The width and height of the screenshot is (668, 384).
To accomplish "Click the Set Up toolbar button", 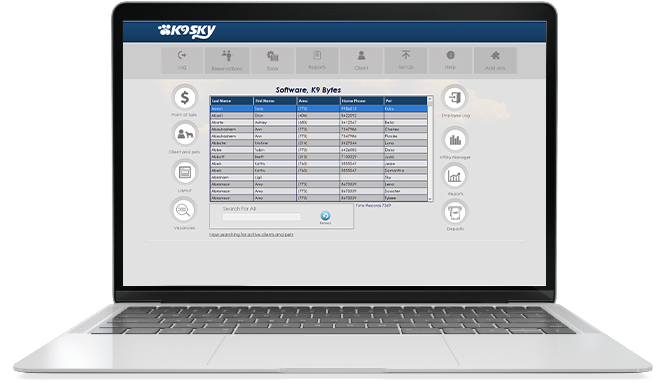I will 406,60.
